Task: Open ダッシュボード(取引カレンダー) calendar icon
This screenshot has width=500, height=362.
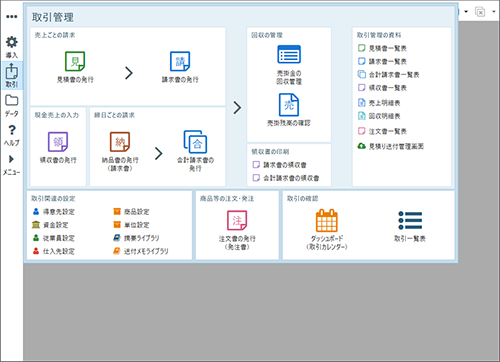Action: pos(327,220)
